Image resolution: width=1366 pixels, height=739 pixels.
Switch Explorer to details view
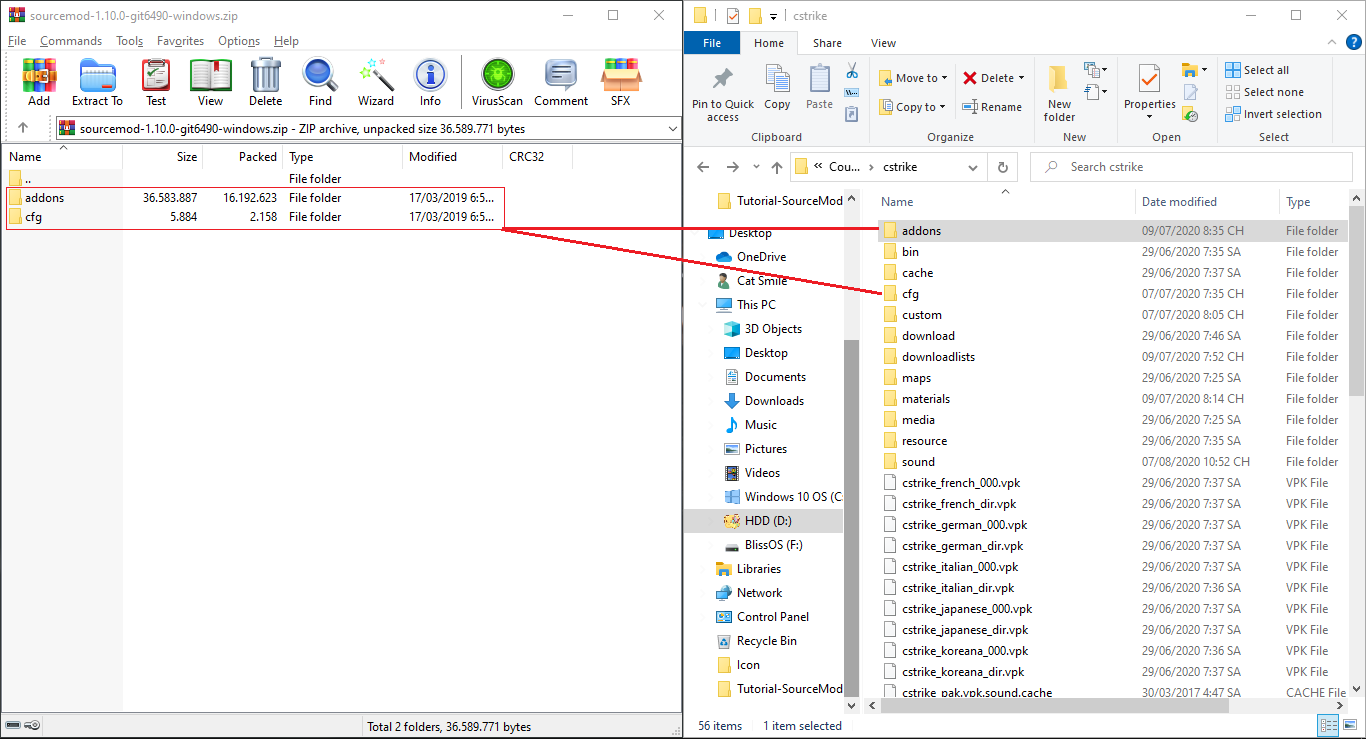point(1328,725)
